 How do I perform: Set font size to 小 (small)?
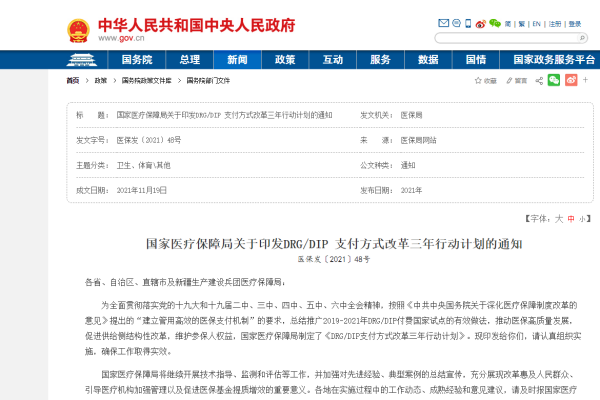[x=582, y=219]
